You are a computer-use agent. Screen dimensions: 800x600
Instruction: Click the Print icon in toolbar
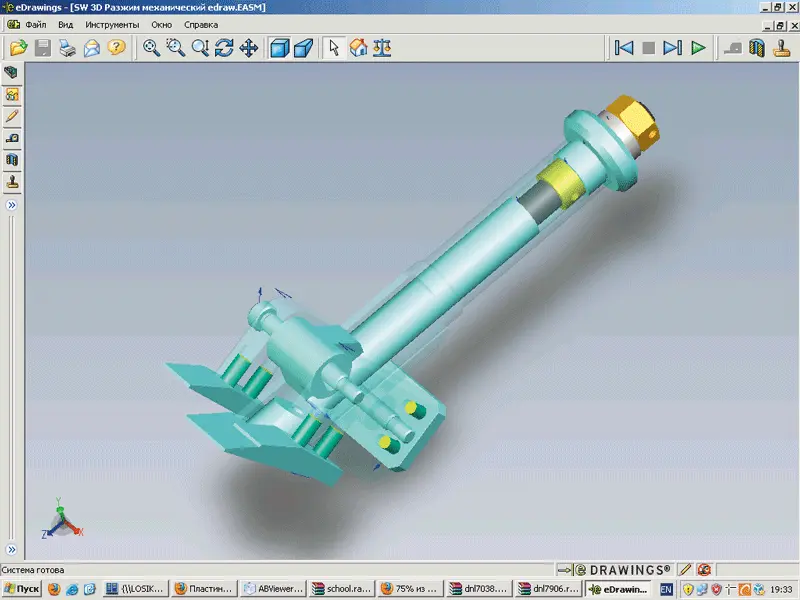[67, 47]
